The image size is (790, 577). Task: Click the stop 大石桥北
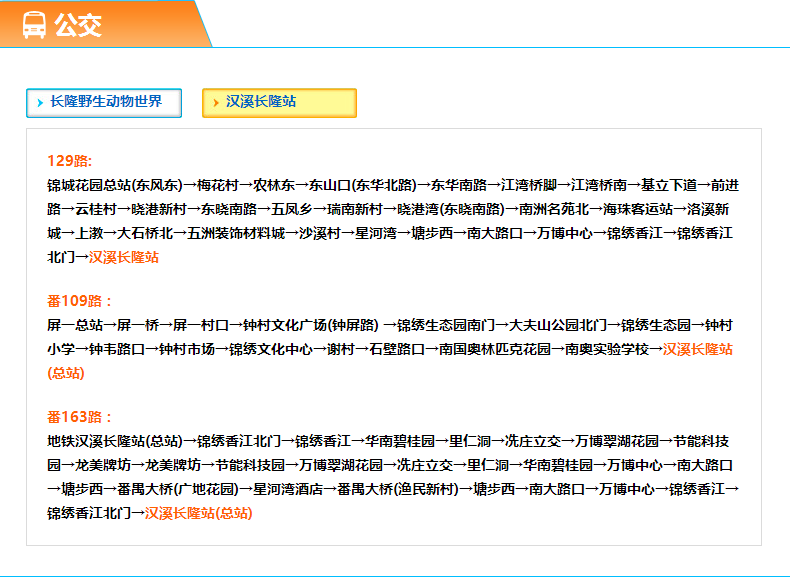(x=145, y=233)
